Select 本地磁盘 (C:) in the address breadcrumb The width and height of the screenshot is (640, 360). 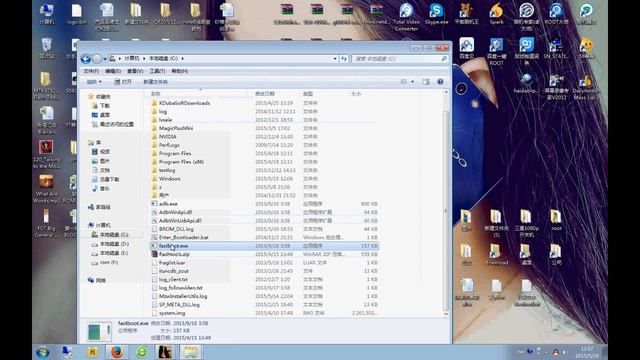tap(163, 59)
